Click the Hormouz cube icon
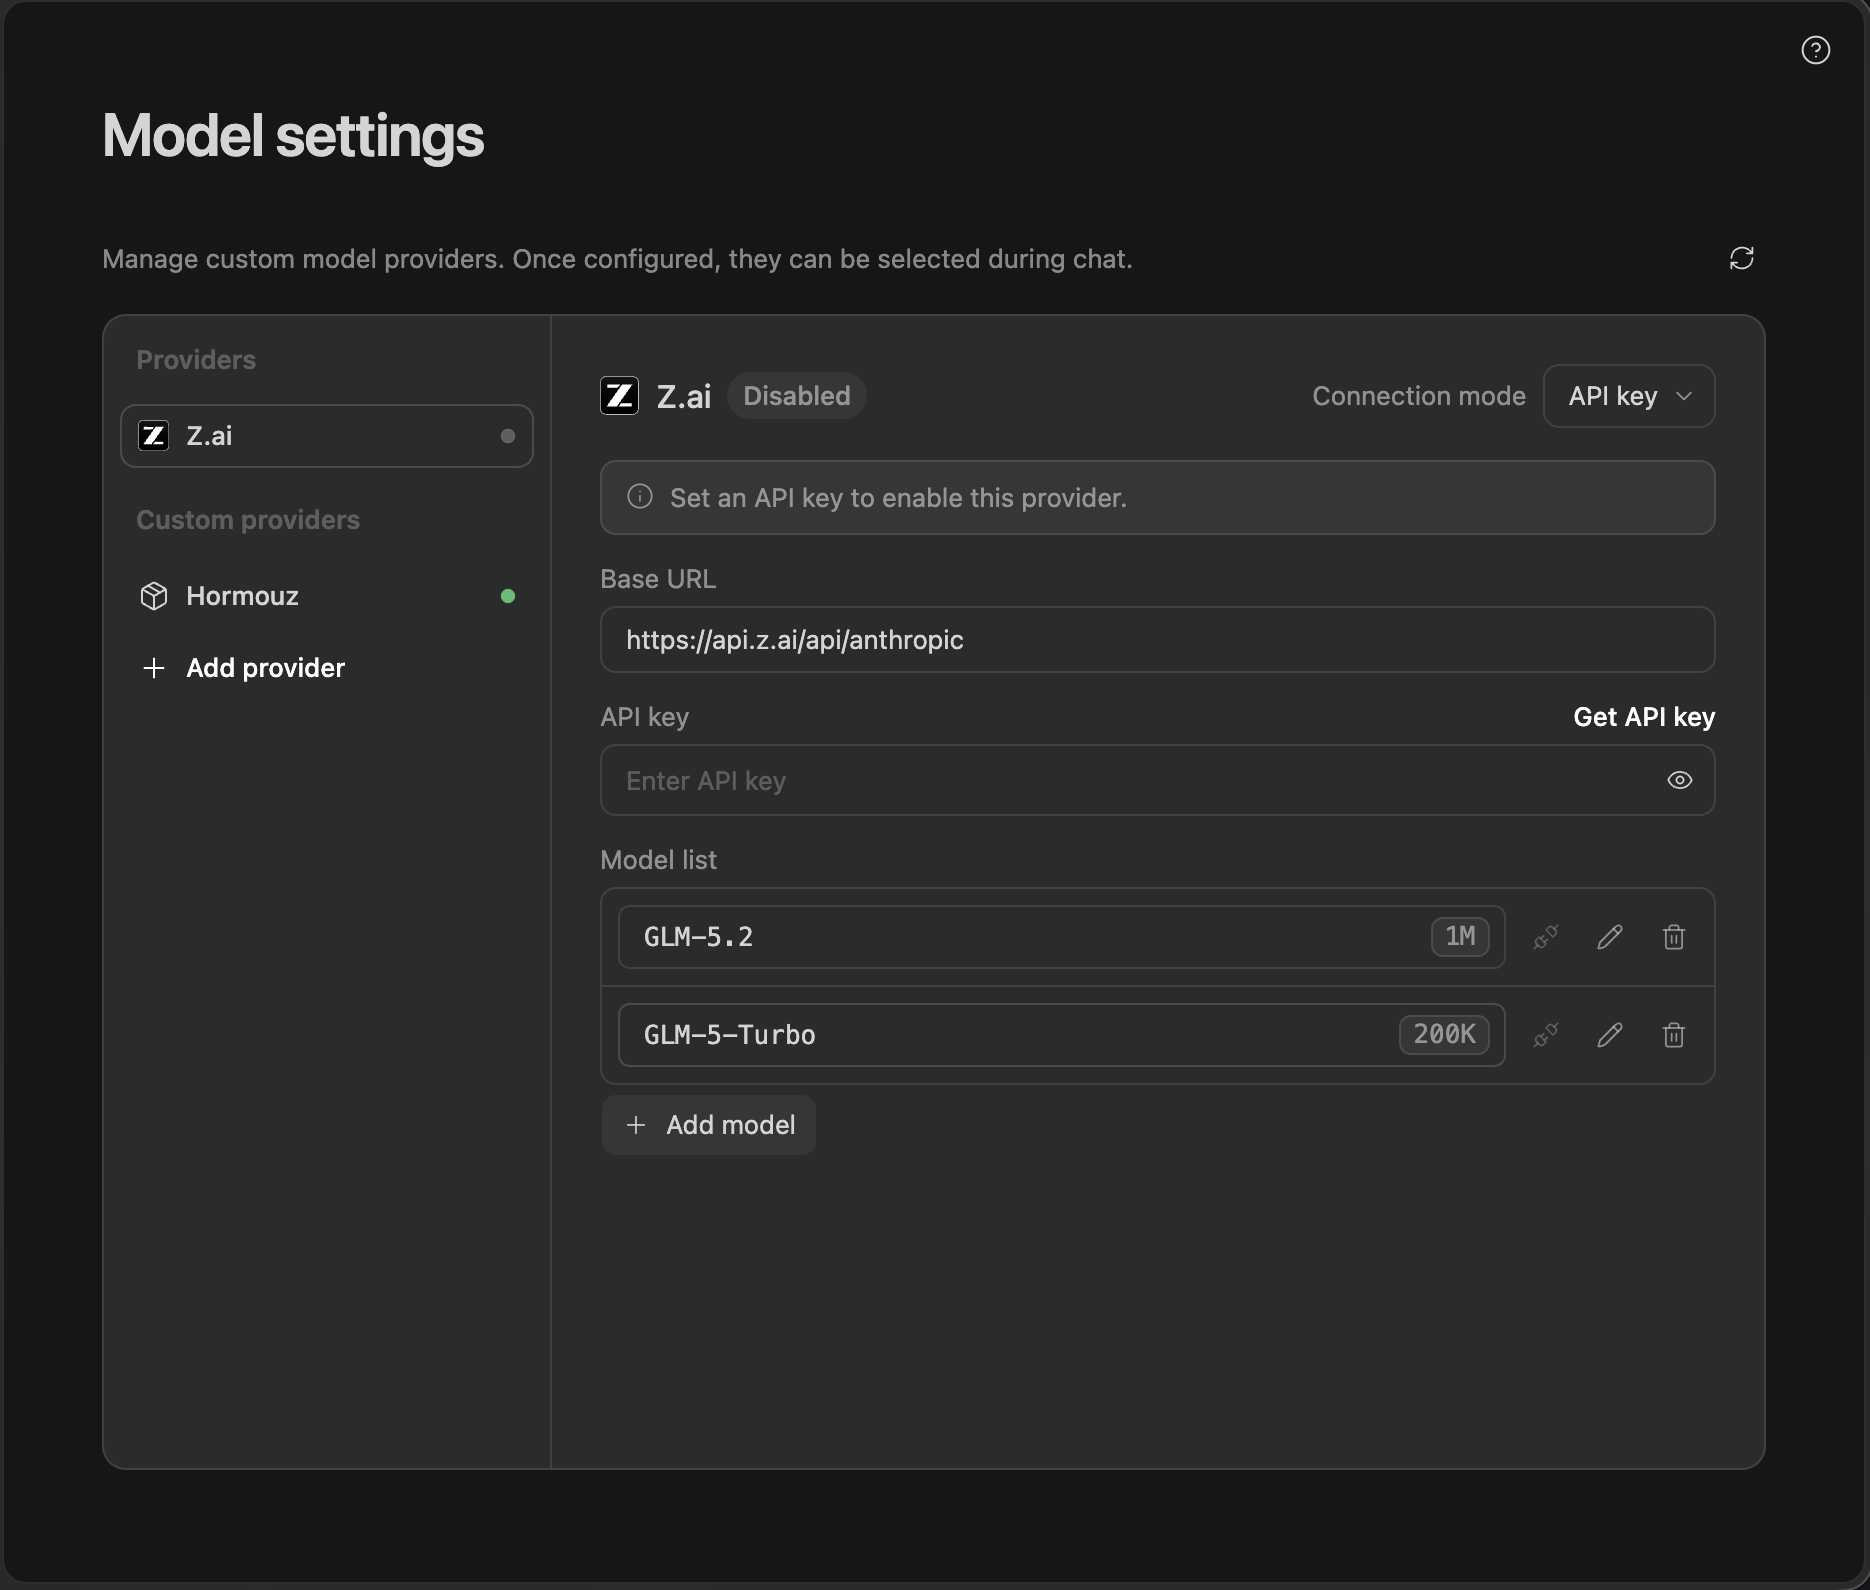The width and height of the screenshot is (1870, 1590). coord(154,596)
